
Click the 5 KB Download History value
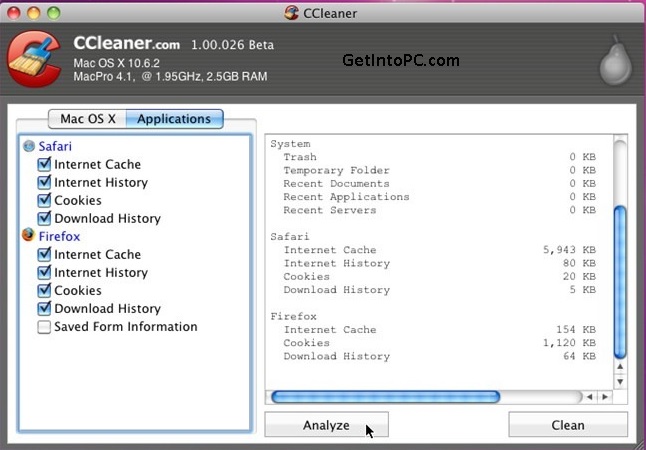pos(583,290)
